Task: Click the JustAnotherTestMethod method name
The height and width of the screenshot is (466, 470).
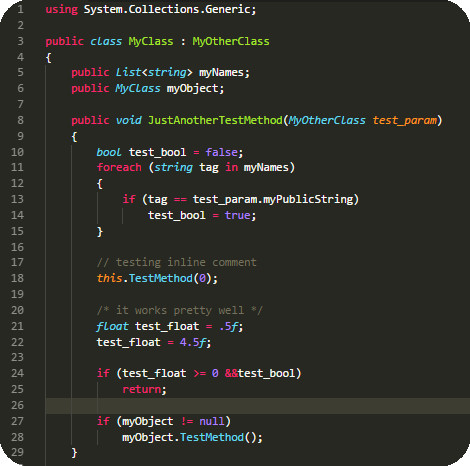Action: click(x=215, y=120)
